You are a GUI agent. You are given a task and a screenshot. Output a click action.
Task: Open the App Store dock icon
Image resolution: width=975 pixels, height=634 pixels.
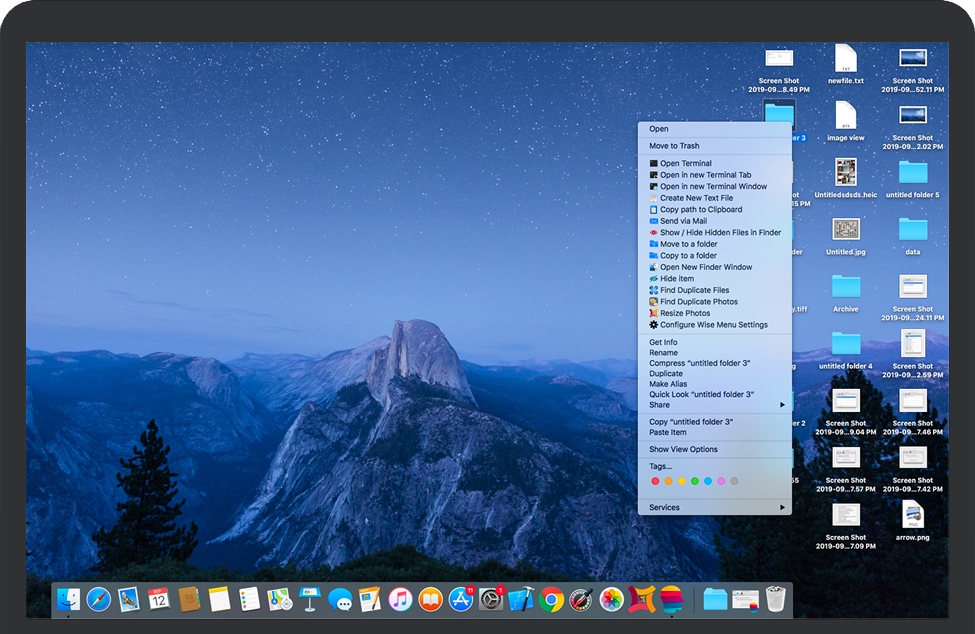pyautogui.click(x=461, y=599)
